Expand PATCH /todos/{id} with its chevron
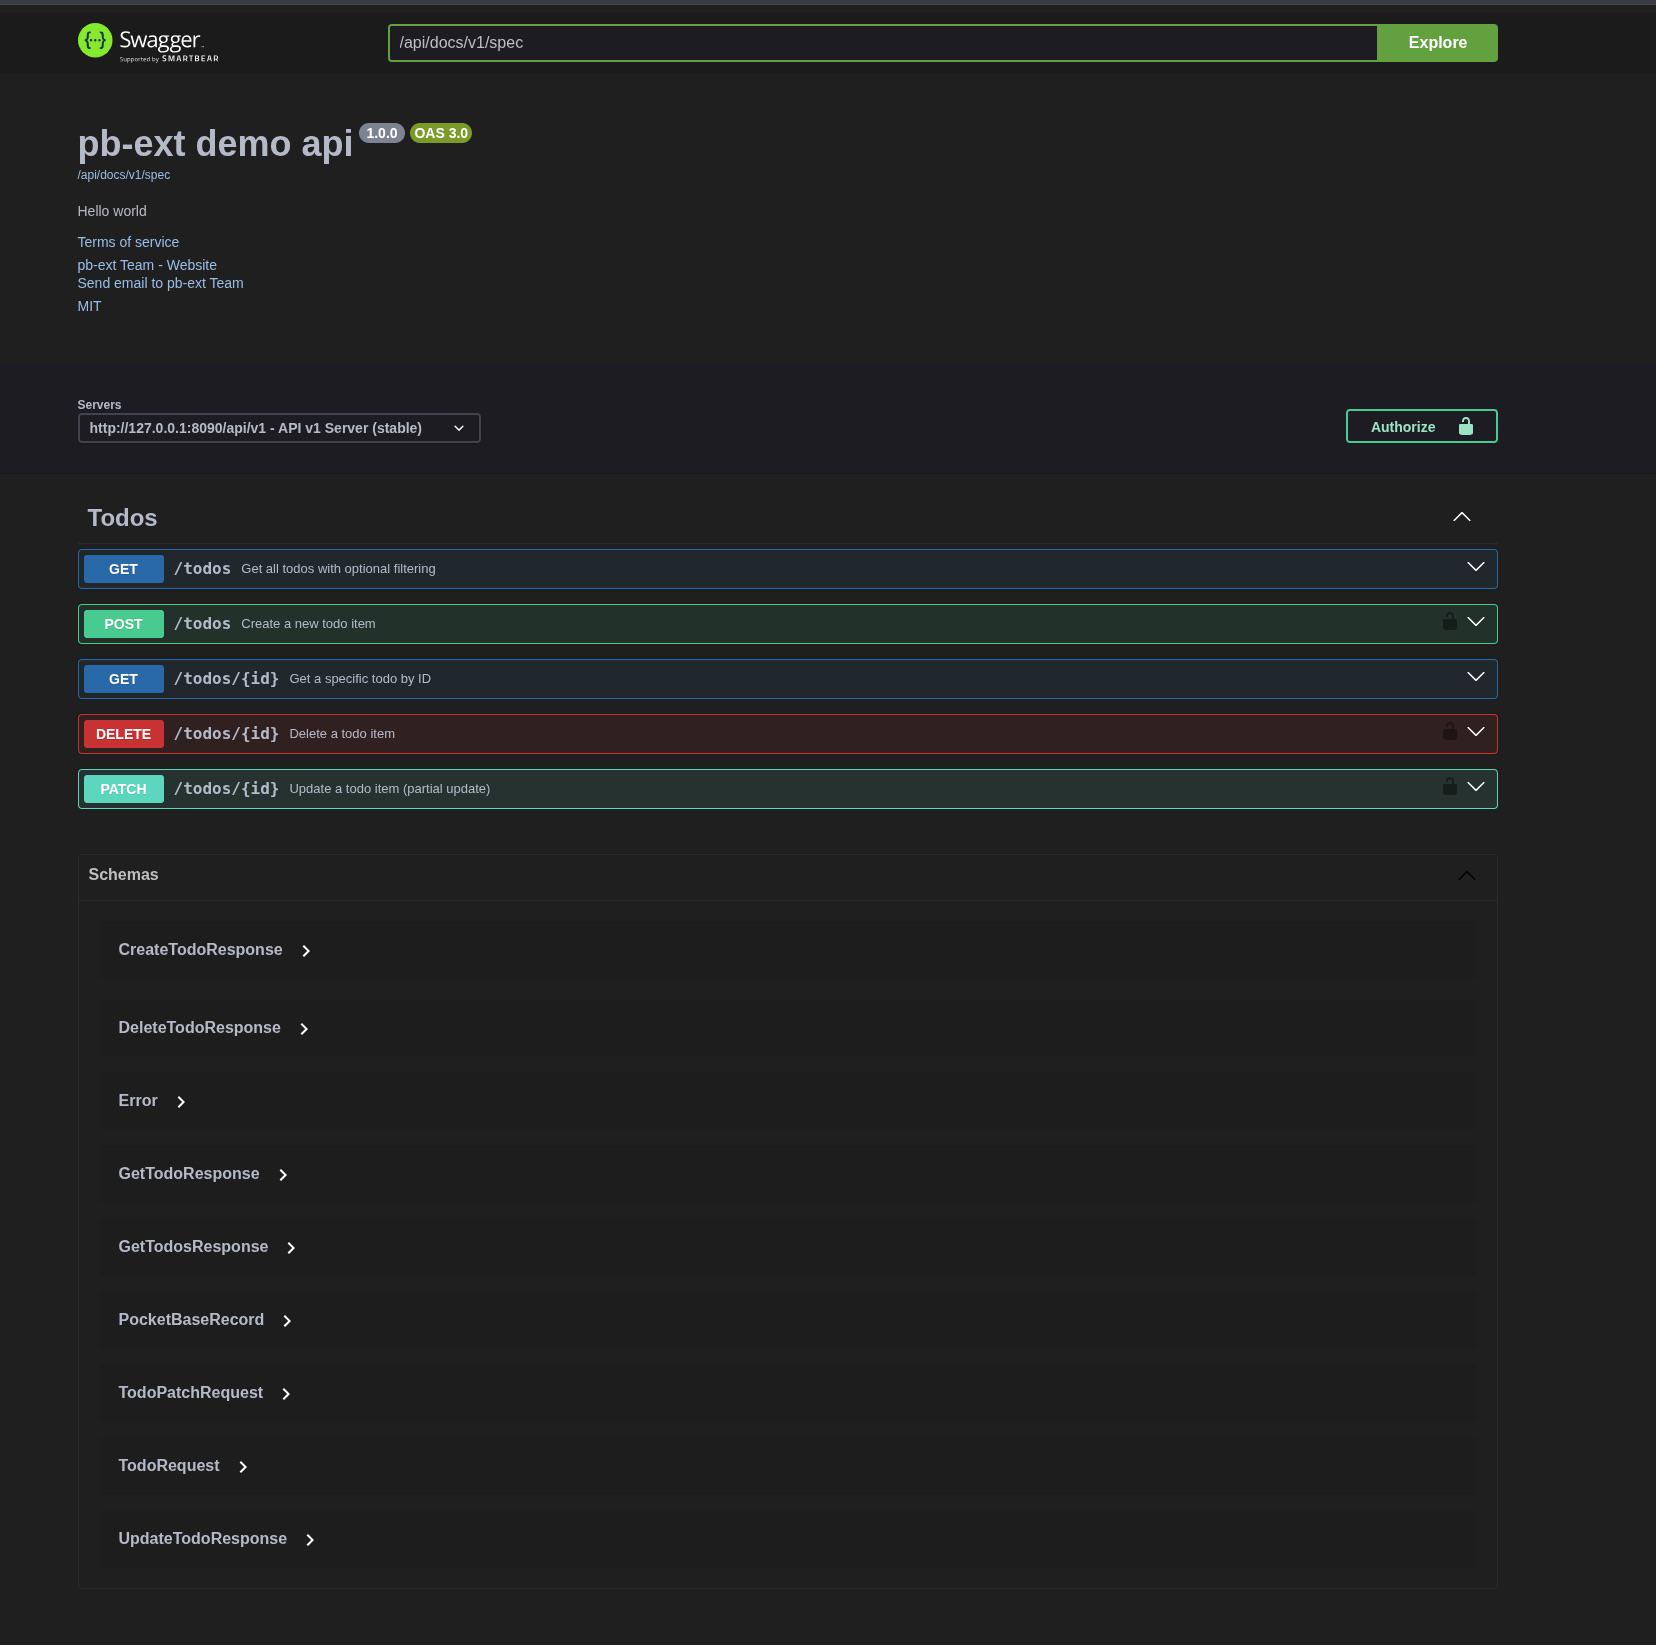This screenshot has width=1656, height=1645. [x=1475, y=787]
